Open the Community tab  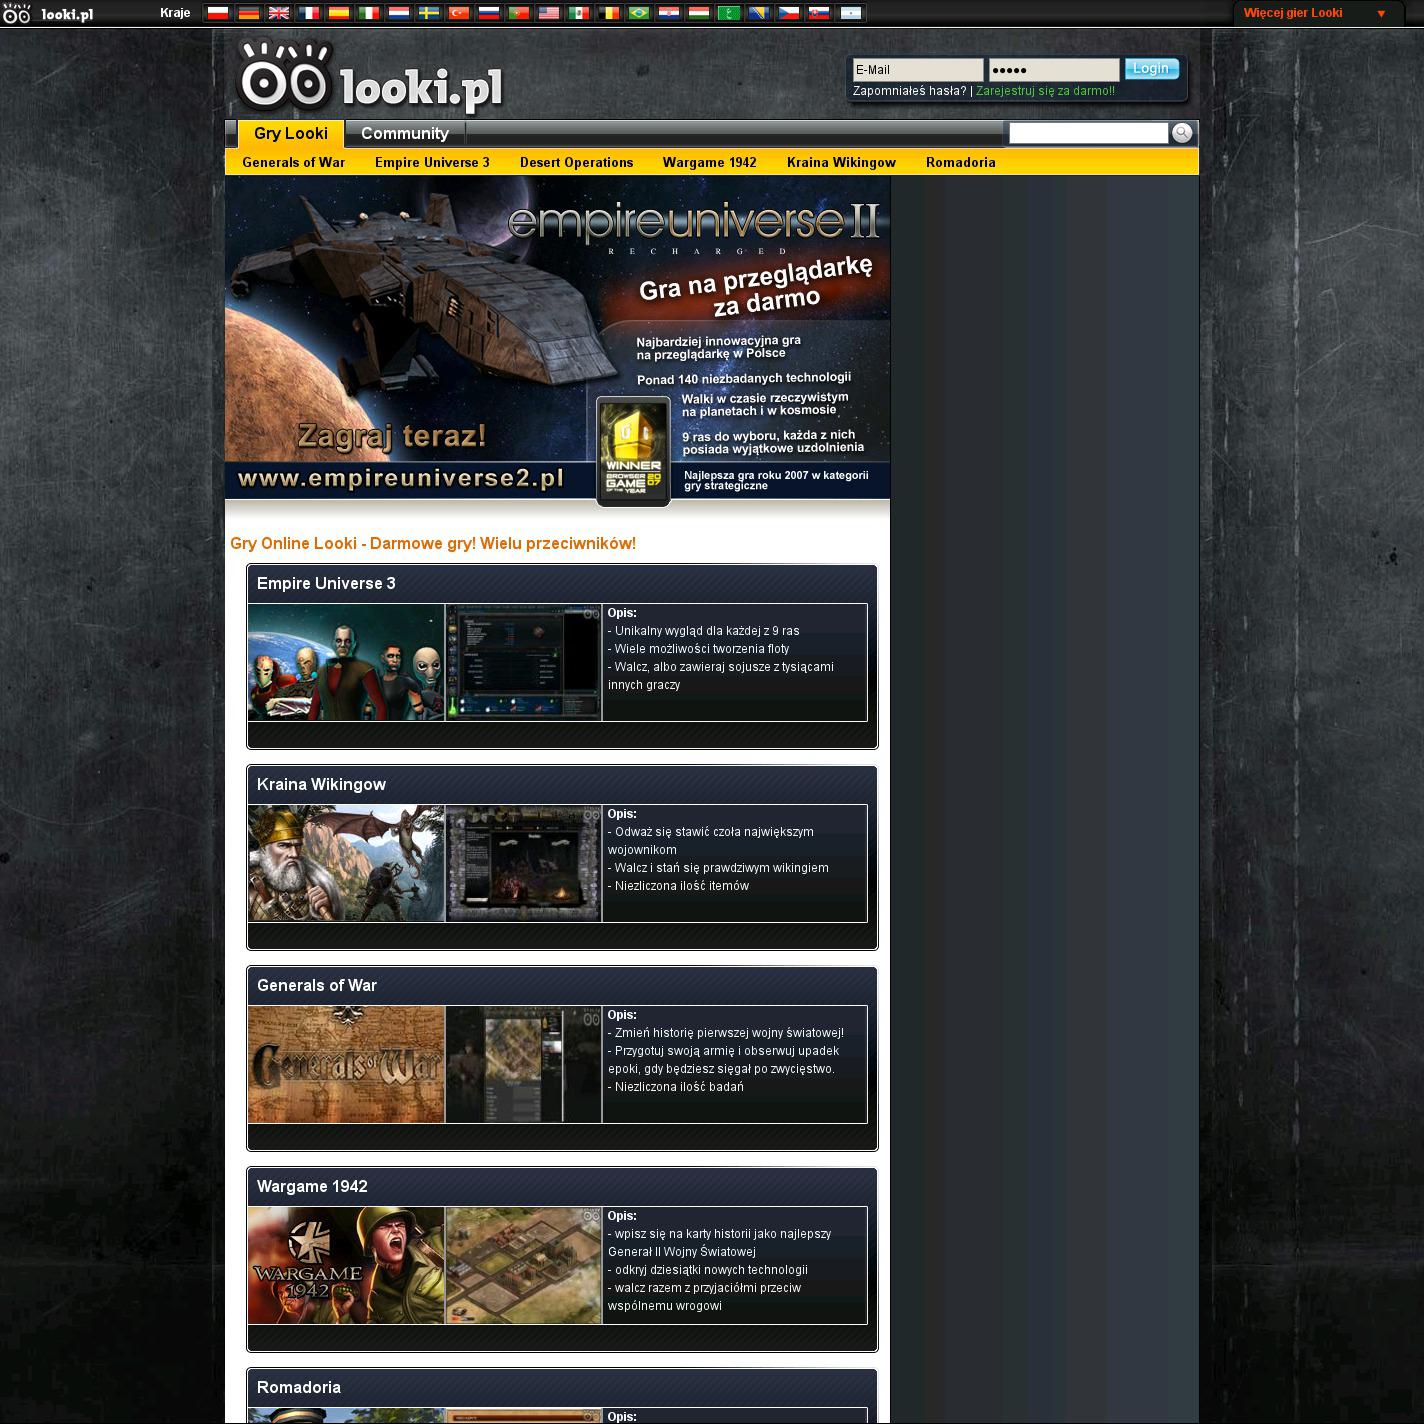pyautogui.click(x=404, y=133)
